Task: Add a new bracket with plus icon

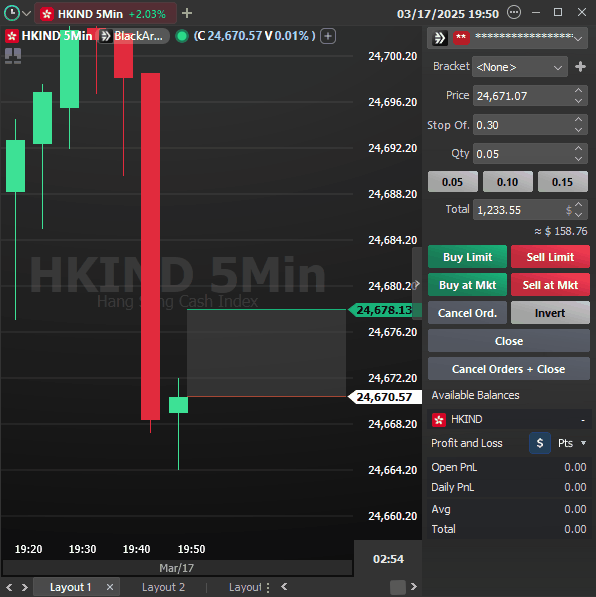Action: tap(580, 67)
